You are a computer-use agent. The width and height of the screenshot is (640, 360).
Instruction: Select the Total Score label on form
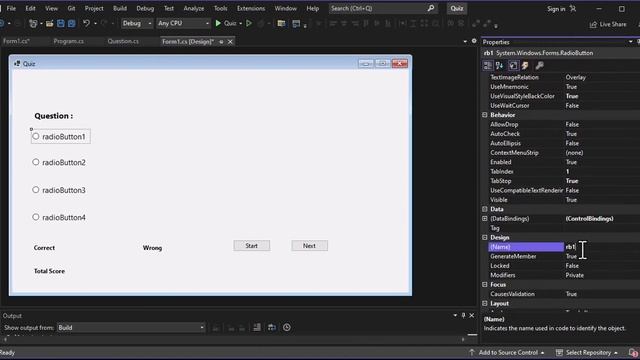tap(49, 271)
